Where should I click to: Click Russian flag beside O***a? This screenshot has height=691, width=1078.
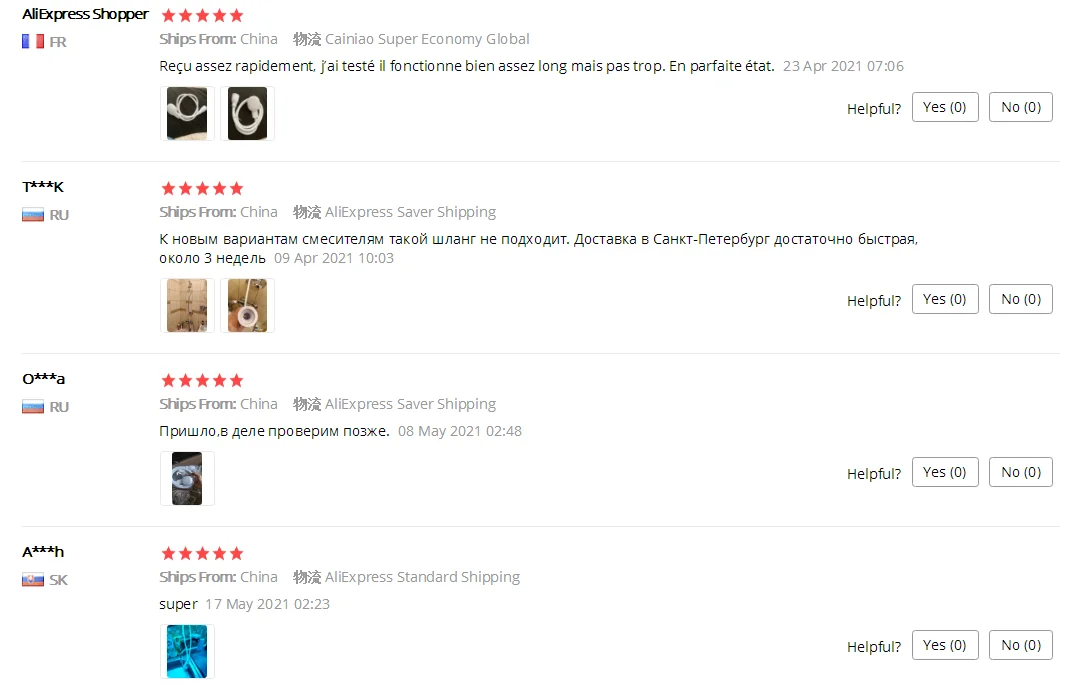(x=33, y=407)
